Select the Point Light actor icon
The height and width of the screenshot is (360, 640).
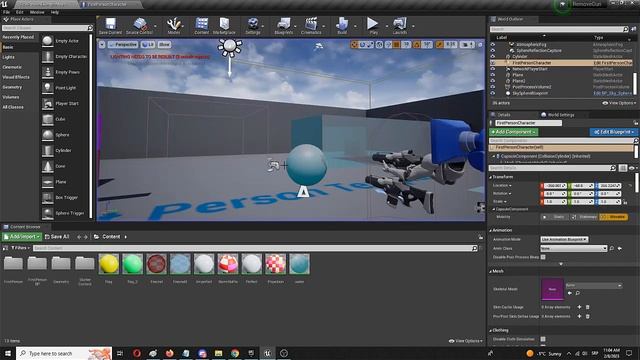[48, 88]
